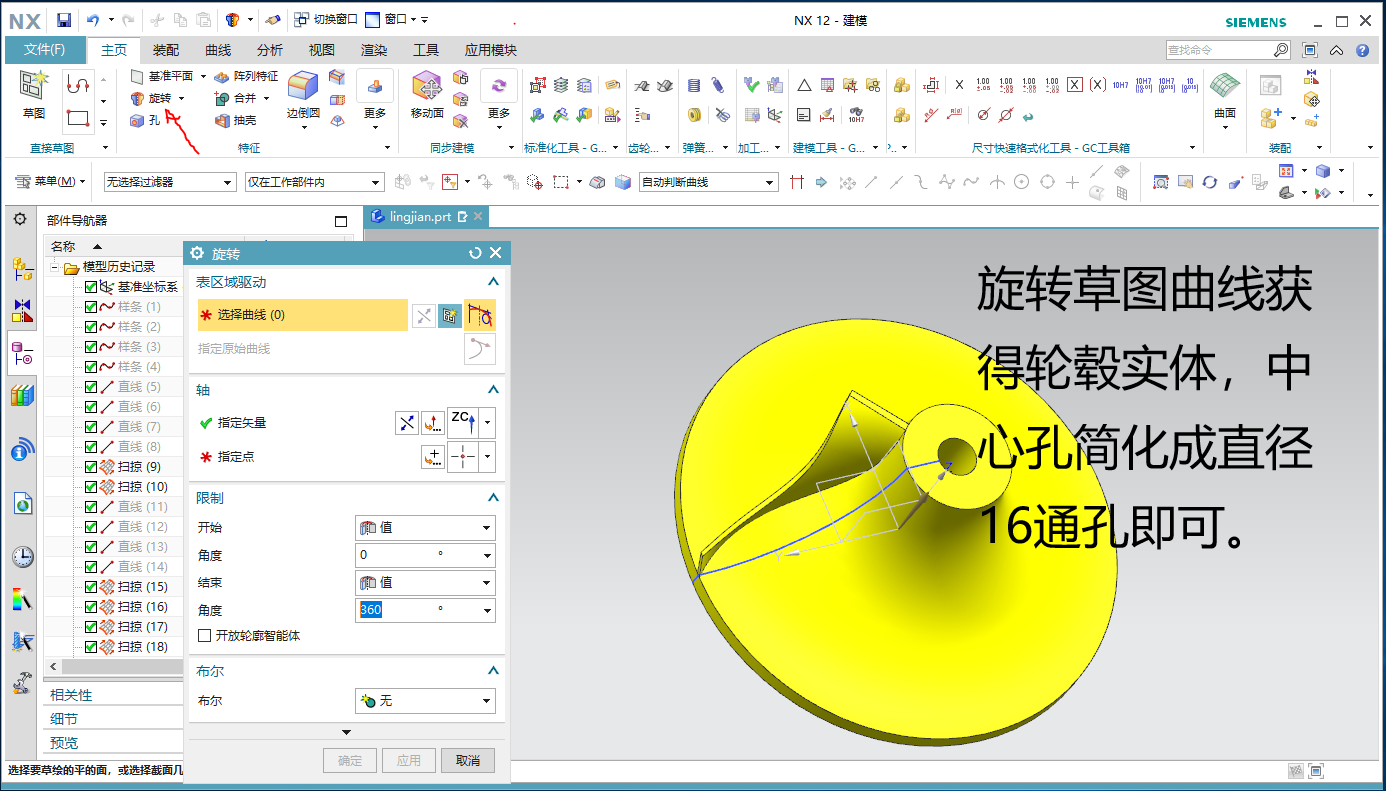1386x791 pixels.
Task: Open the Reuse Library books icon
Action: click(x=22, y=396)
